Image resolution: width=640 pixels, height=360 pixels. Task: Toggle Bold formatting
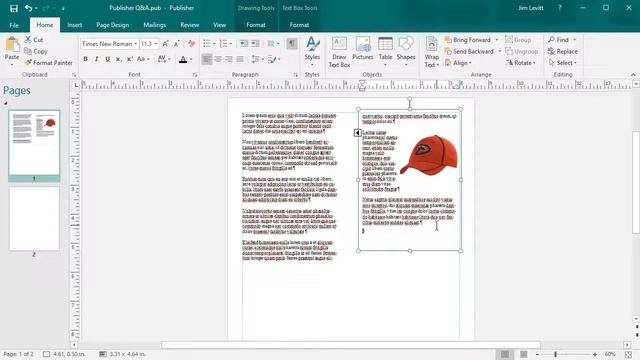pos(85,59)
